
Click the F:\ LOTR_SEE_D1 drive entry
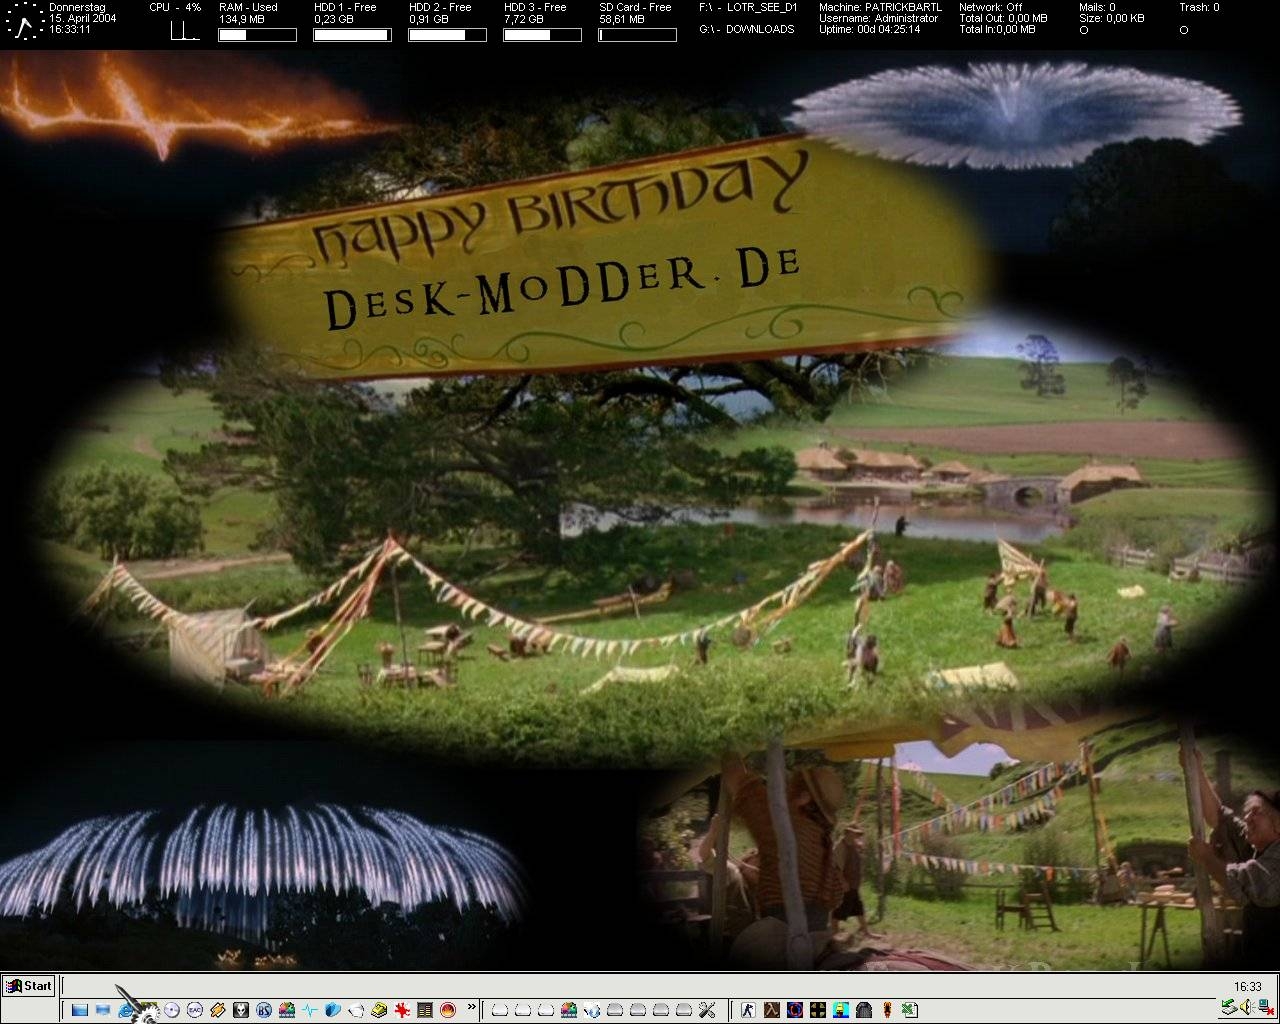click(x=748, y=7)
